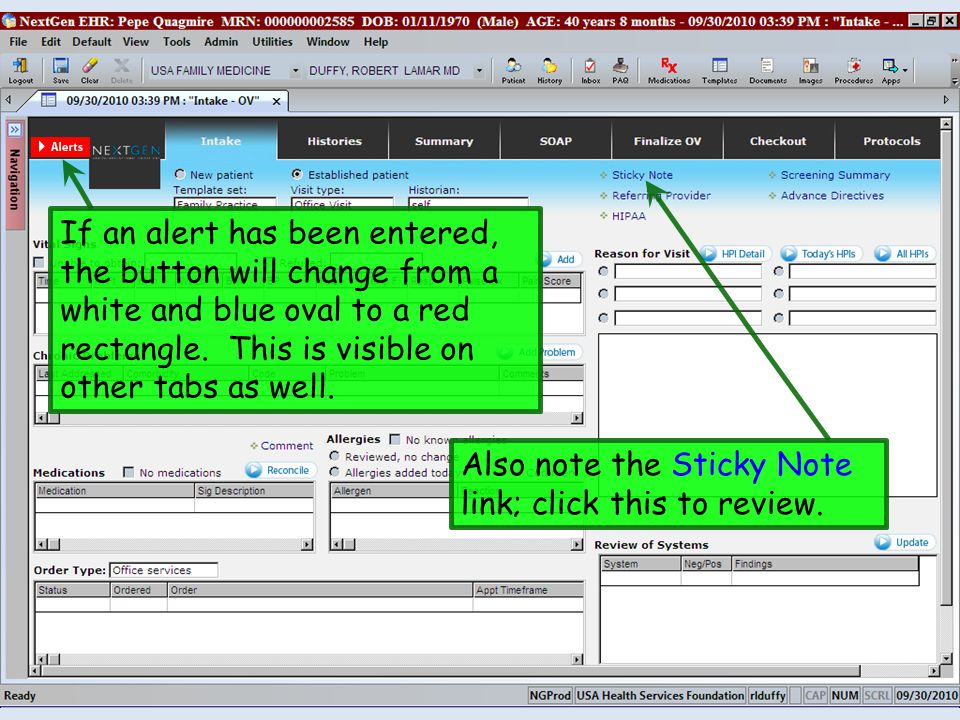Click the Order Type field Office services
The width and height of the screenshot is (960, 720).
(x=163, y=570)
